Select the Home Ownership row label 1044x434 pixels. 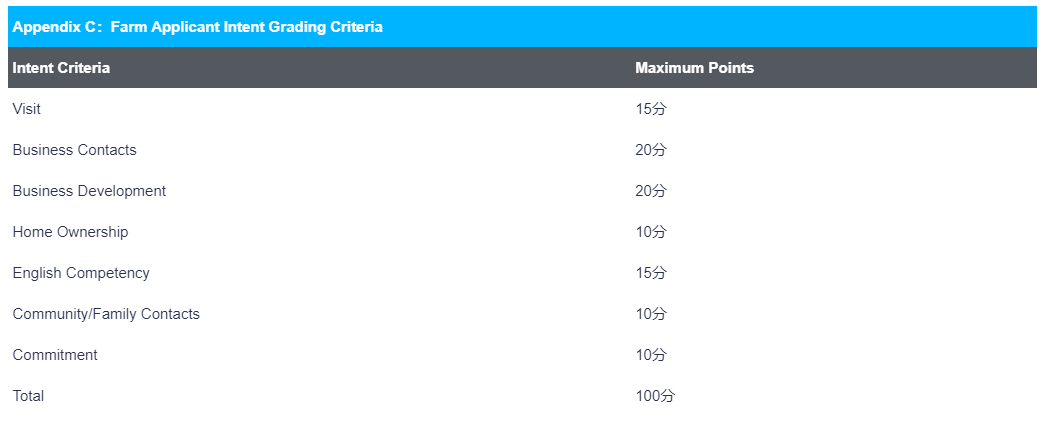tap(71, 232)
